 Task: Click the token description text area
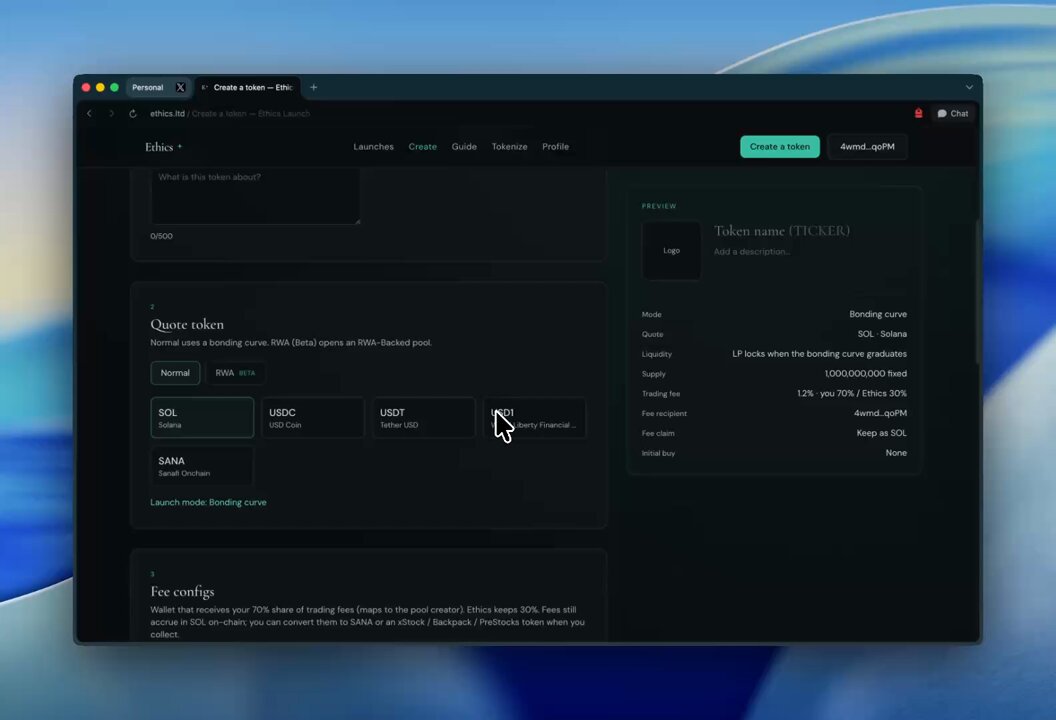point(255,196)
